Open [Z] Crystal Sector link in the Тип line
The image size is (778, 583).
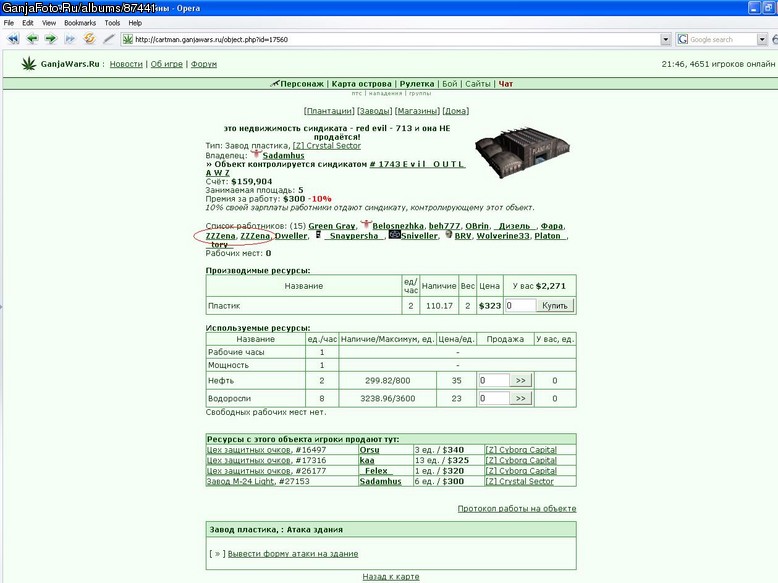(326, 146)
